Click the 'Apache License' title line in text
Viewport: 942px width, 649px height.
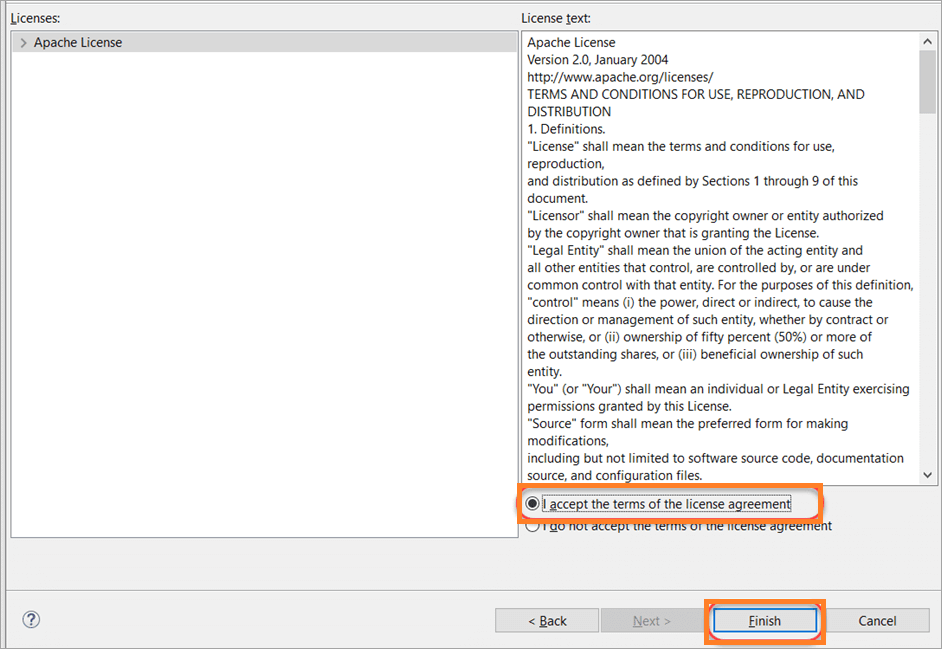pyautogui.click(x=571, y=42)
